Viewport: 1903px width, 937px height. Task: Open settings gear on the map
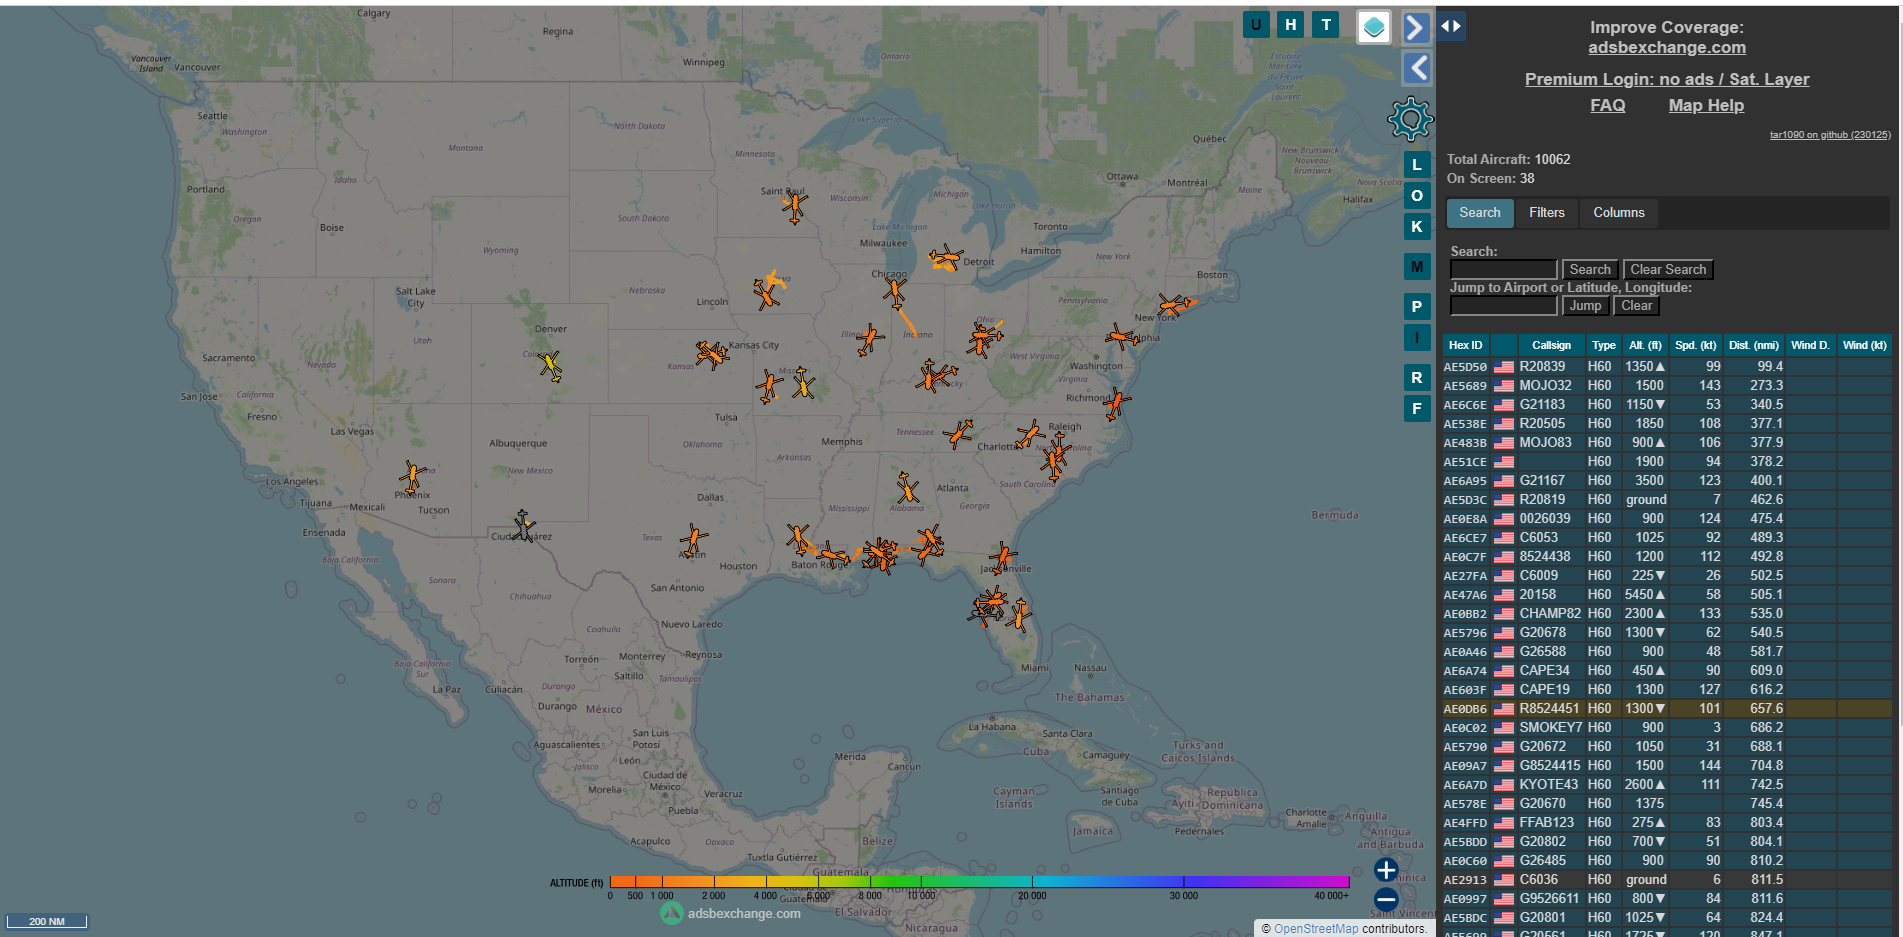[x=1410, y=119]
